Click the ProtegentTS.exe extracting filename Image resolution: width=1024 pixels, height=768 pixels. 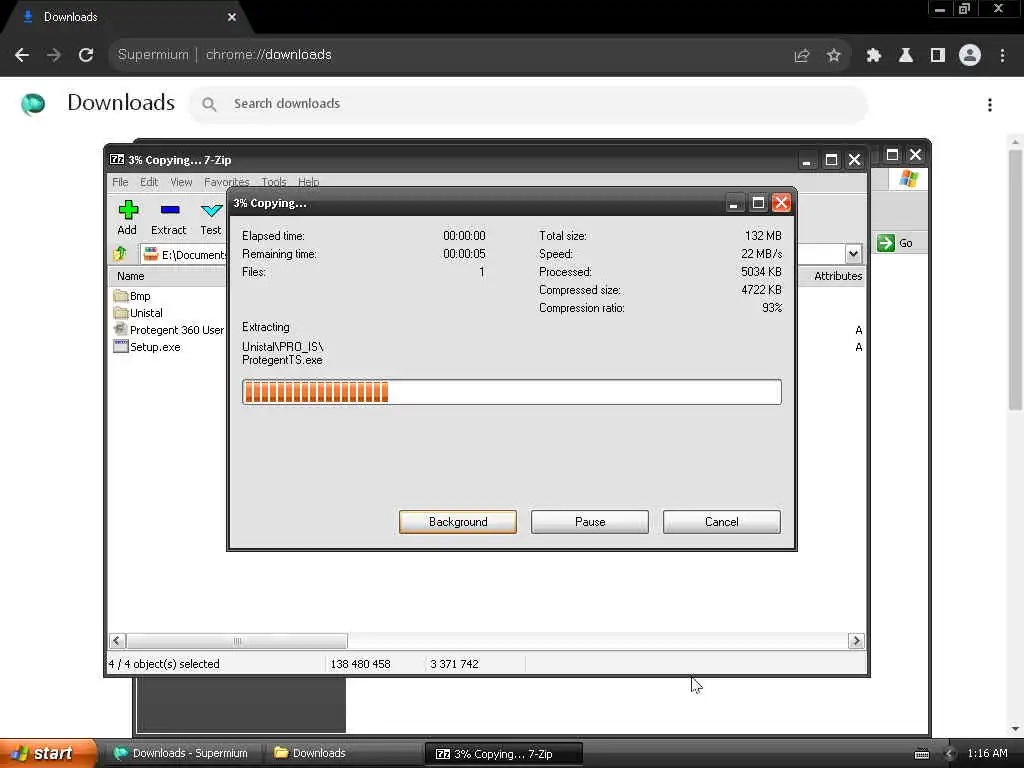tap(282, 360)
